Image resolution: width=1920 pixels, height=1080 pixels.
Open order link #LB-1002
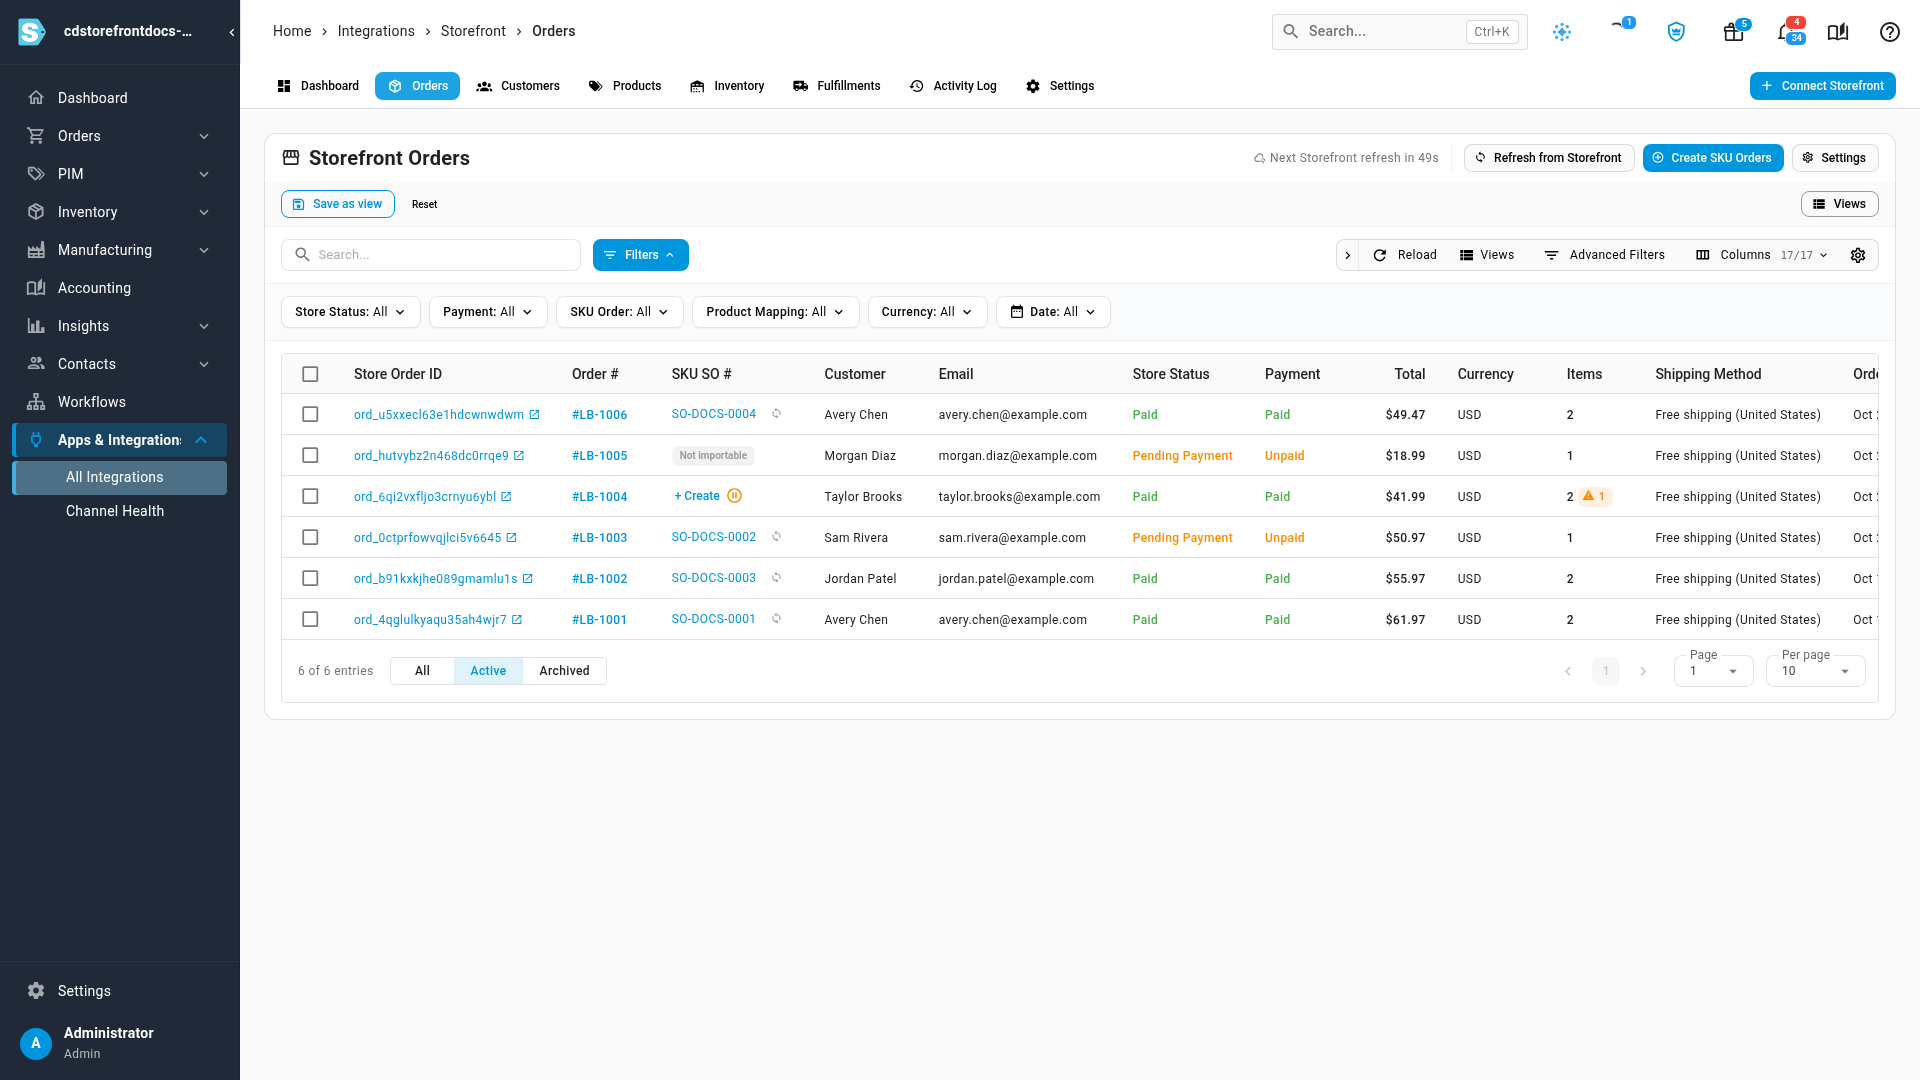599,579
